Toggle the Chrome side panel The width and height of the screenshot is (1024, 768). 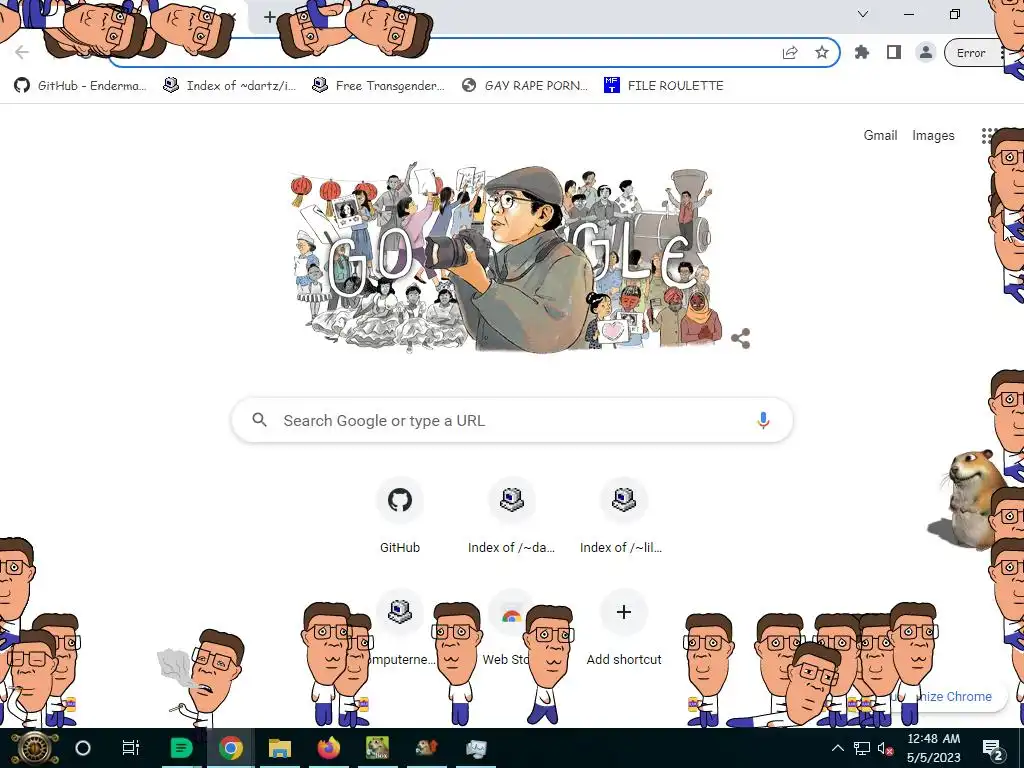tap(894, 53)
